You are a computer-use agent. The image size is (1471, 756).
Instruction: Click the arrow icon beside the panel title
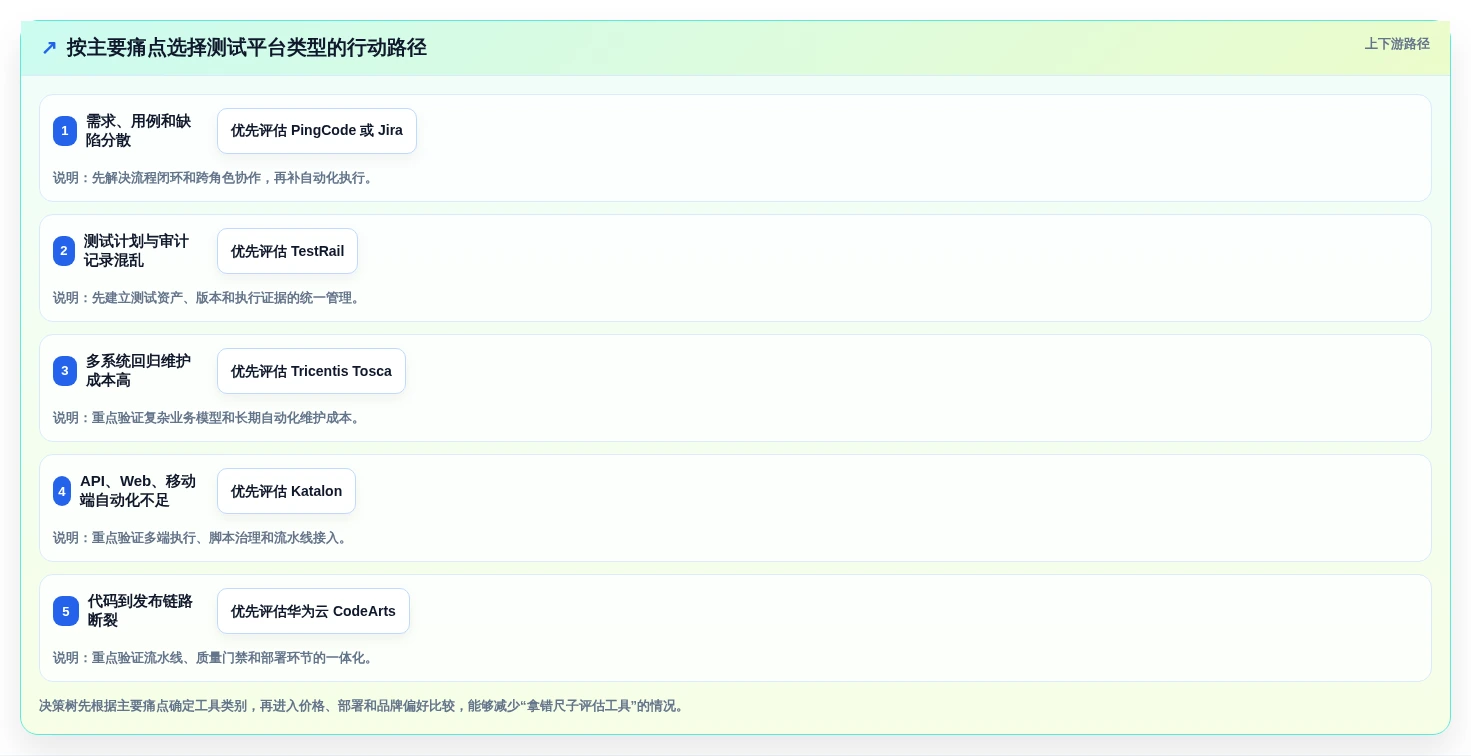coord(49,48)
